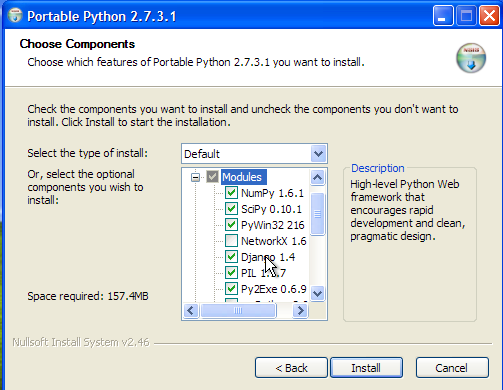This screenshot has height=390, width=503.
Task: Uncheck the Py2Exe 0.6.9 checkbox
Action: 231,289
